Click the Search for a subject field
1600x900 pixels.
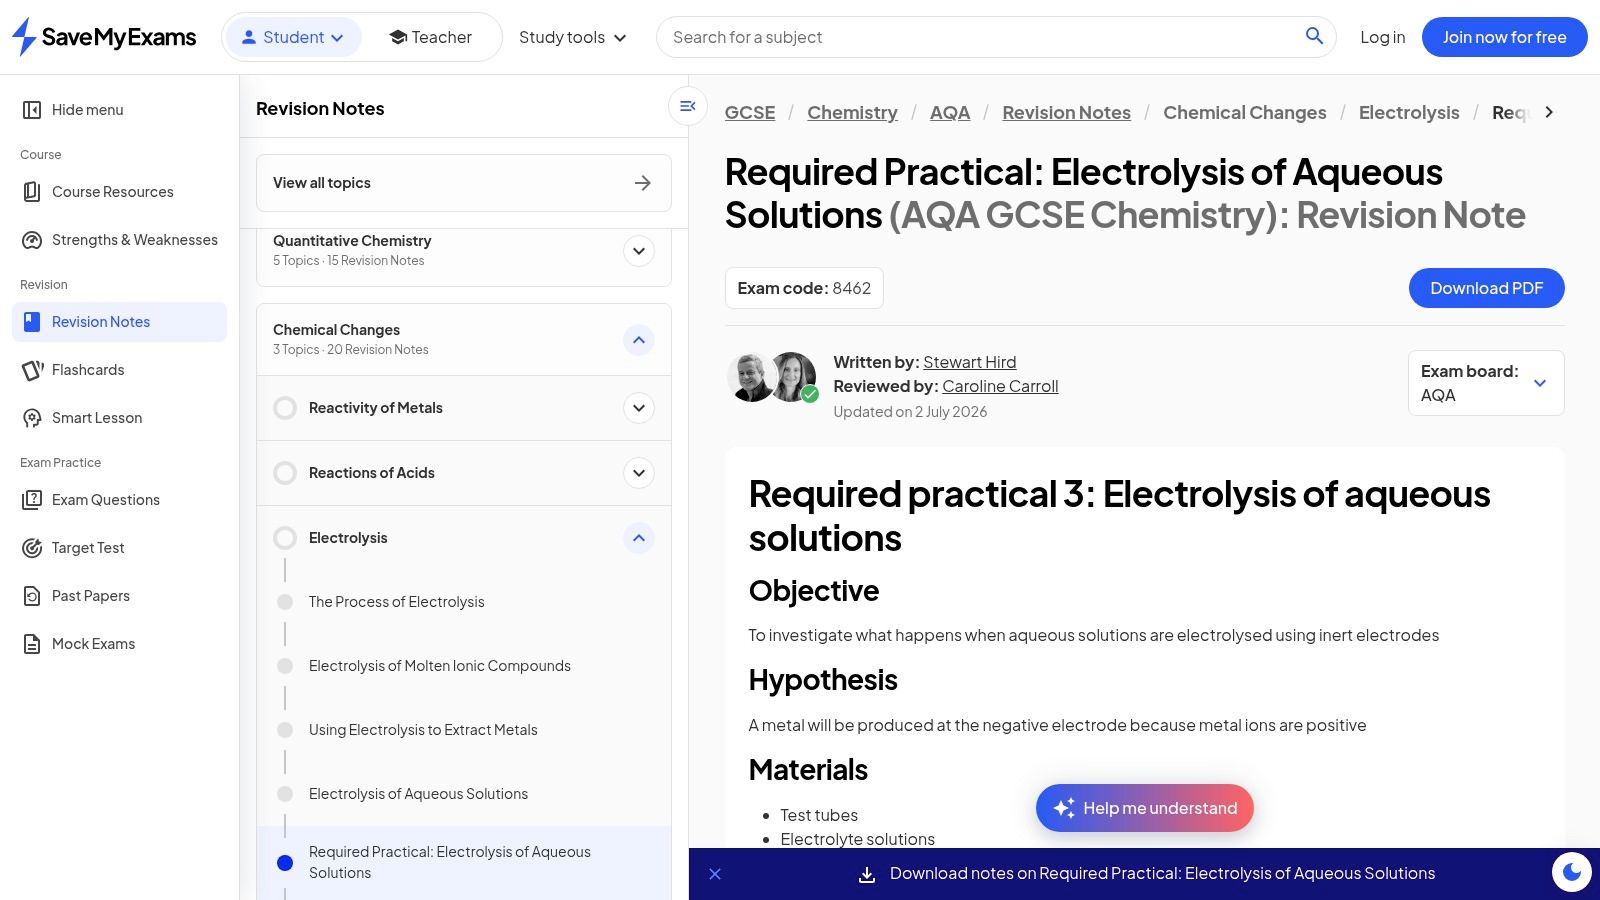pyautogui.click(x=980, y=37)
